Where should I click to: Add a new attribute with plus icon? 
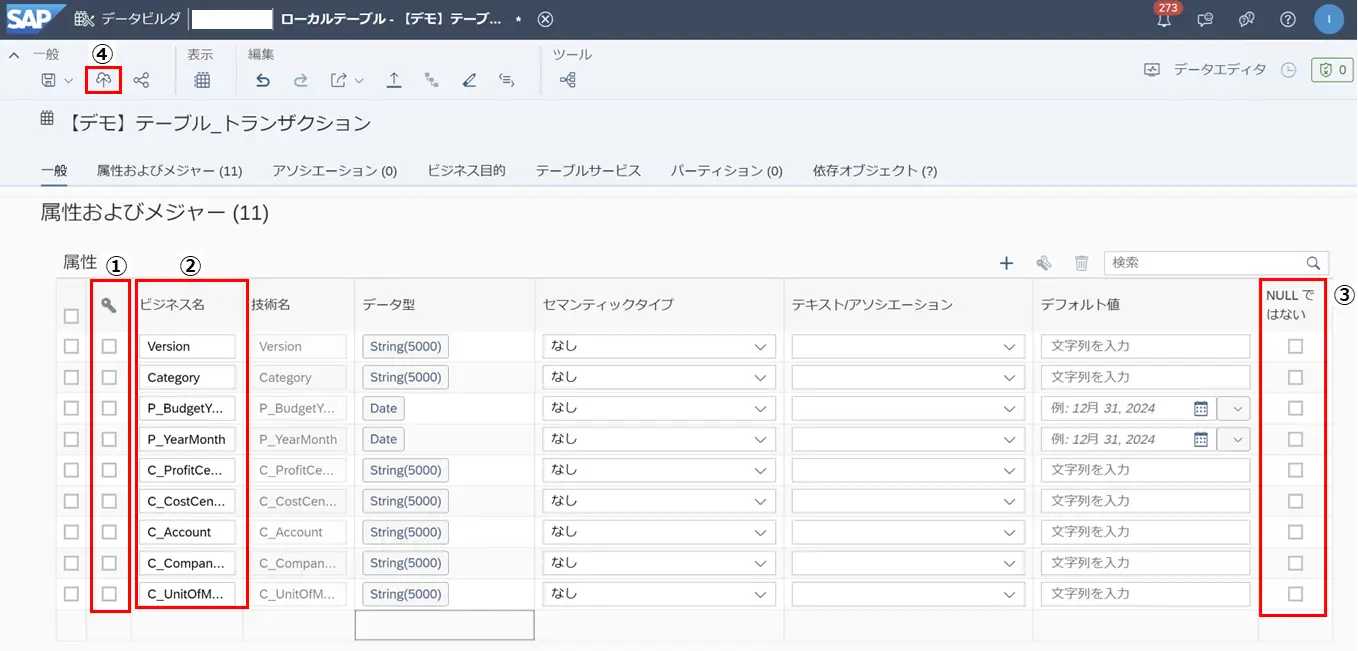point(1007,263)
